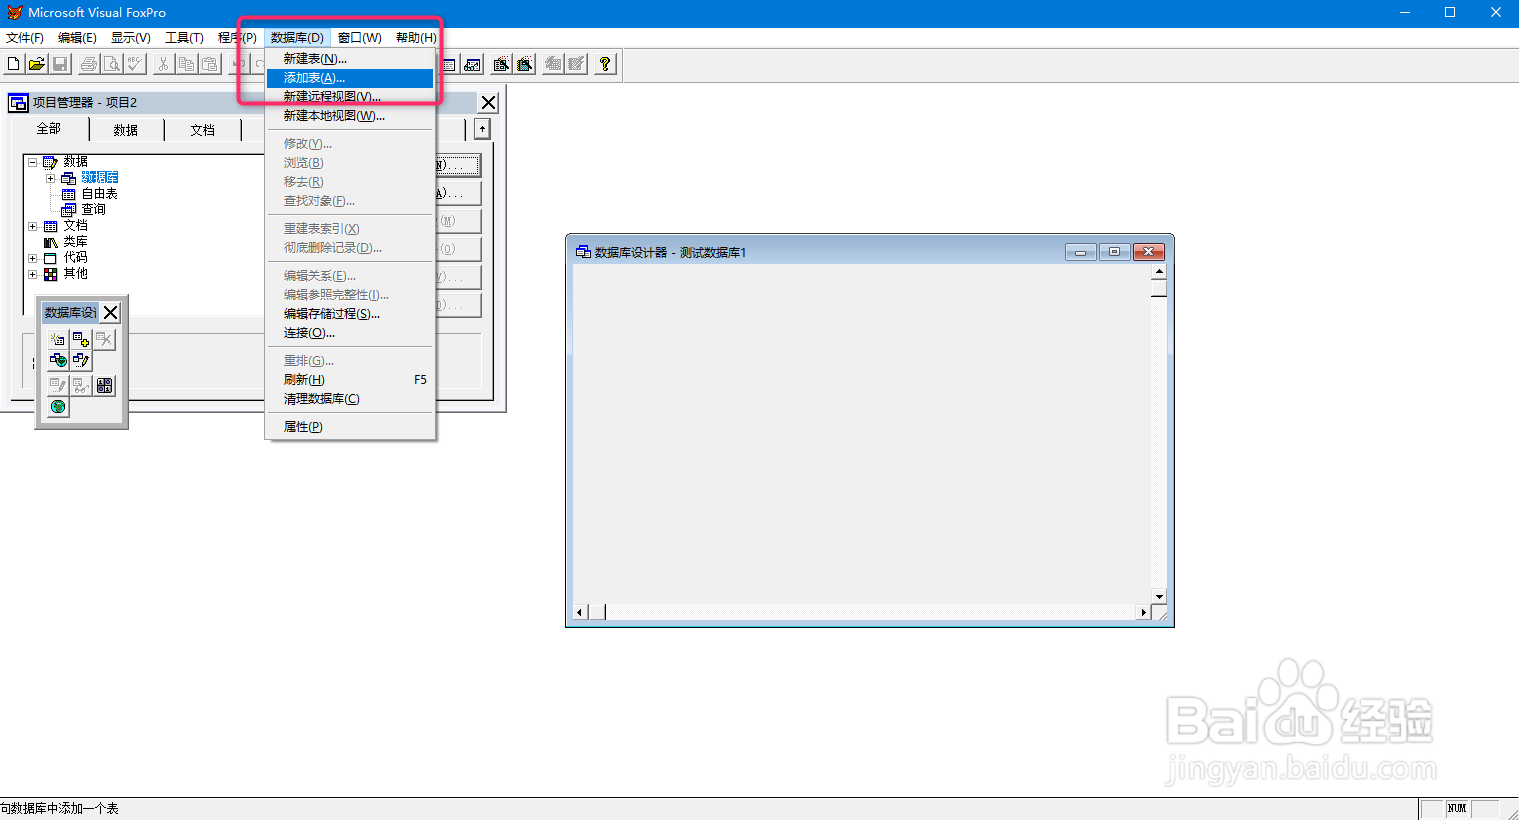Click the Print toolbar icon

[x=89, y=64]
